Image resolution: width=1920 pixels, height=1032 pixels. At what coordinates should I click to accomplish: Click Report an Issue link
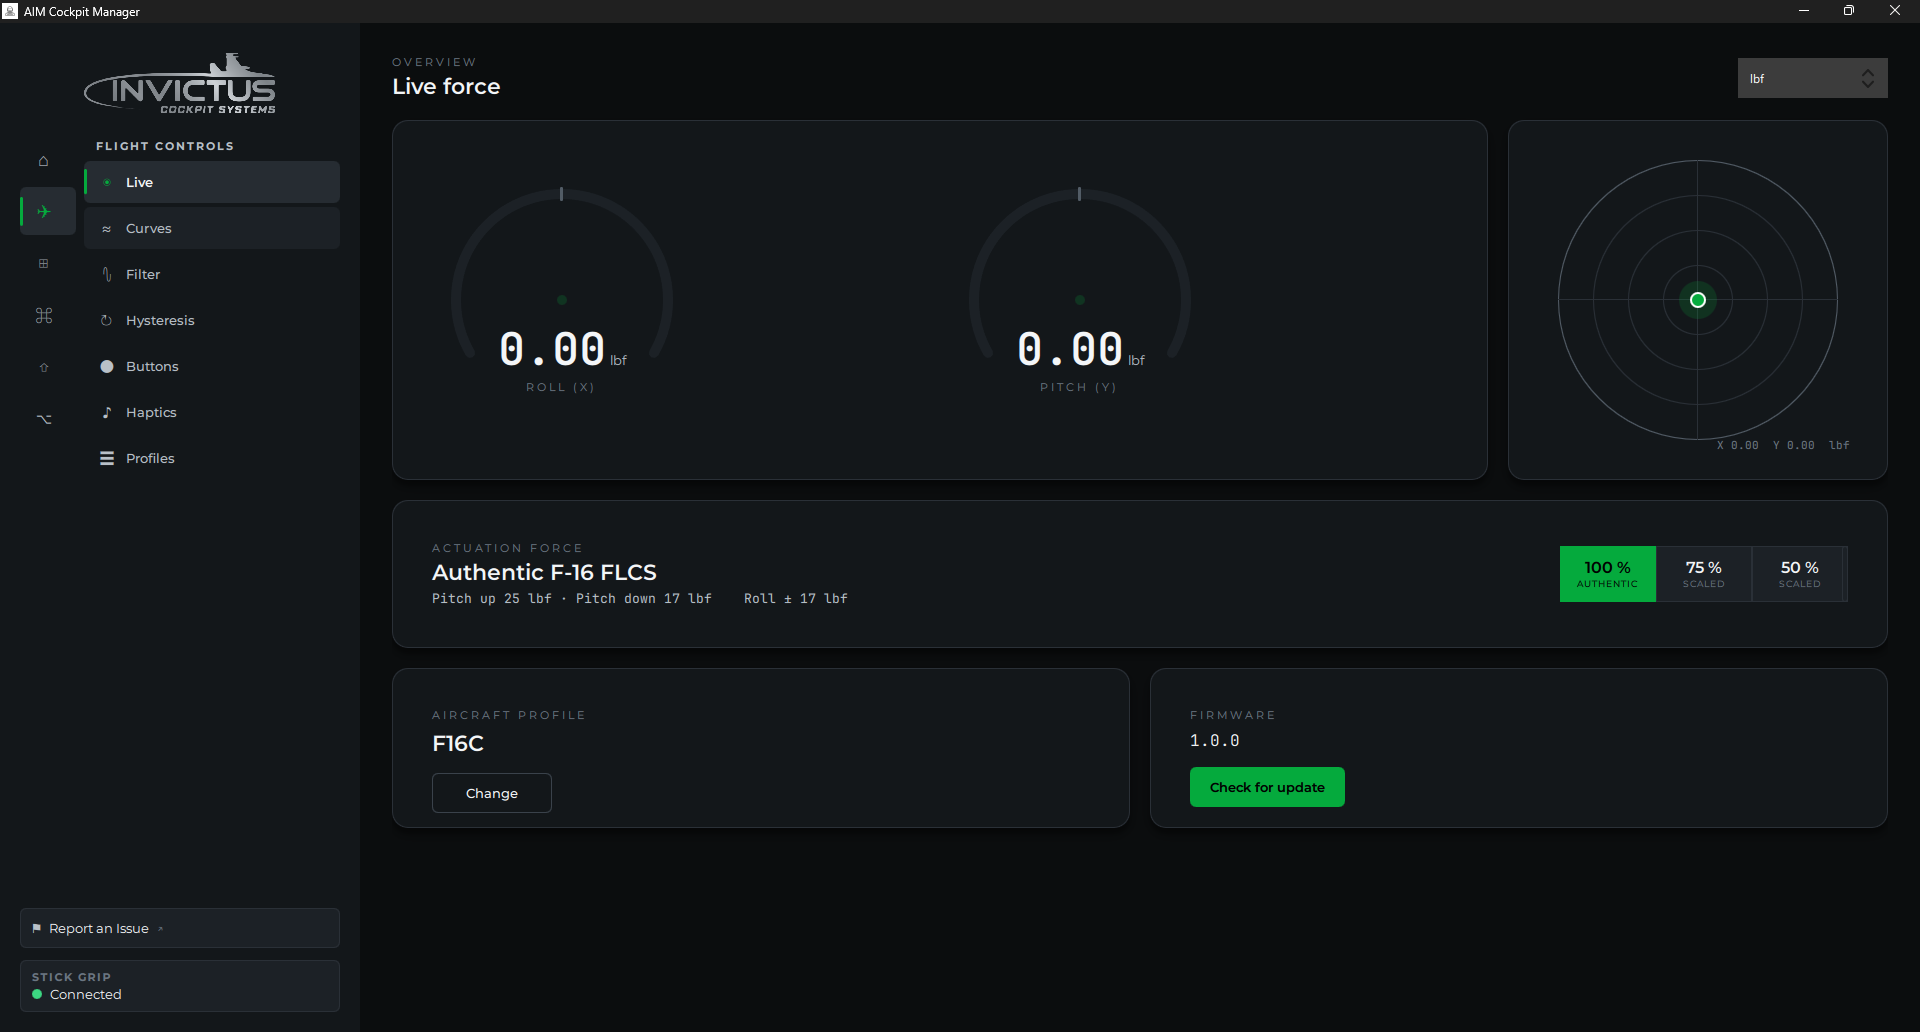tap(180, 928)
